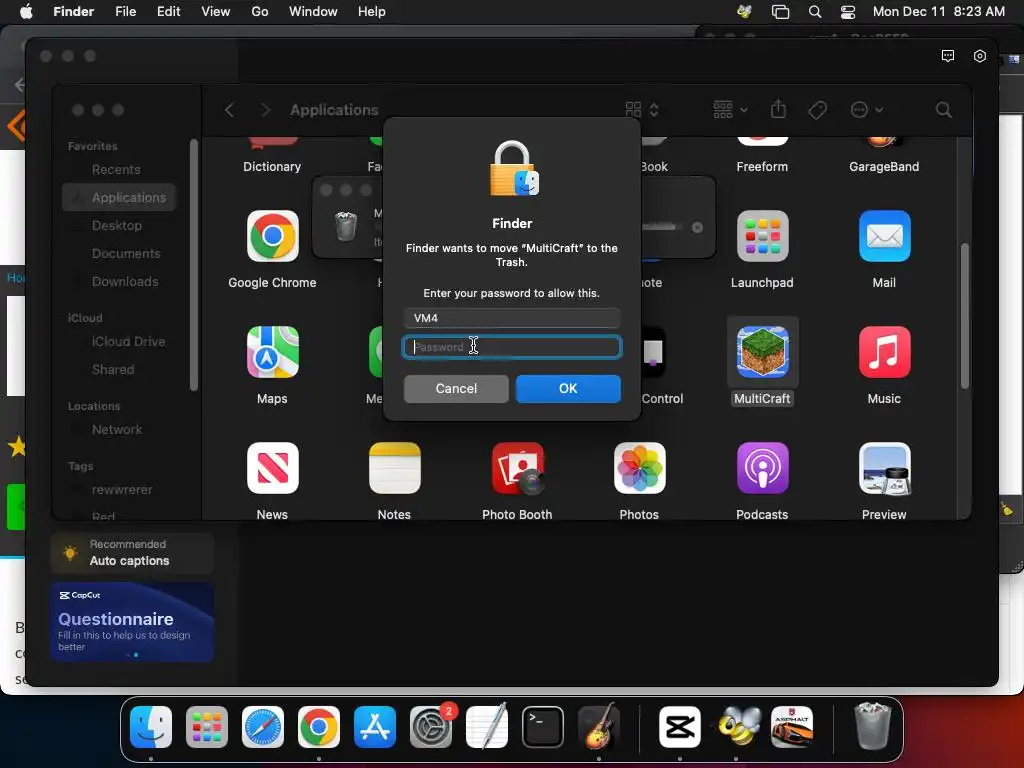
Task: Open the Action ellipsis dropdown menu
Action: click(867, 110)
